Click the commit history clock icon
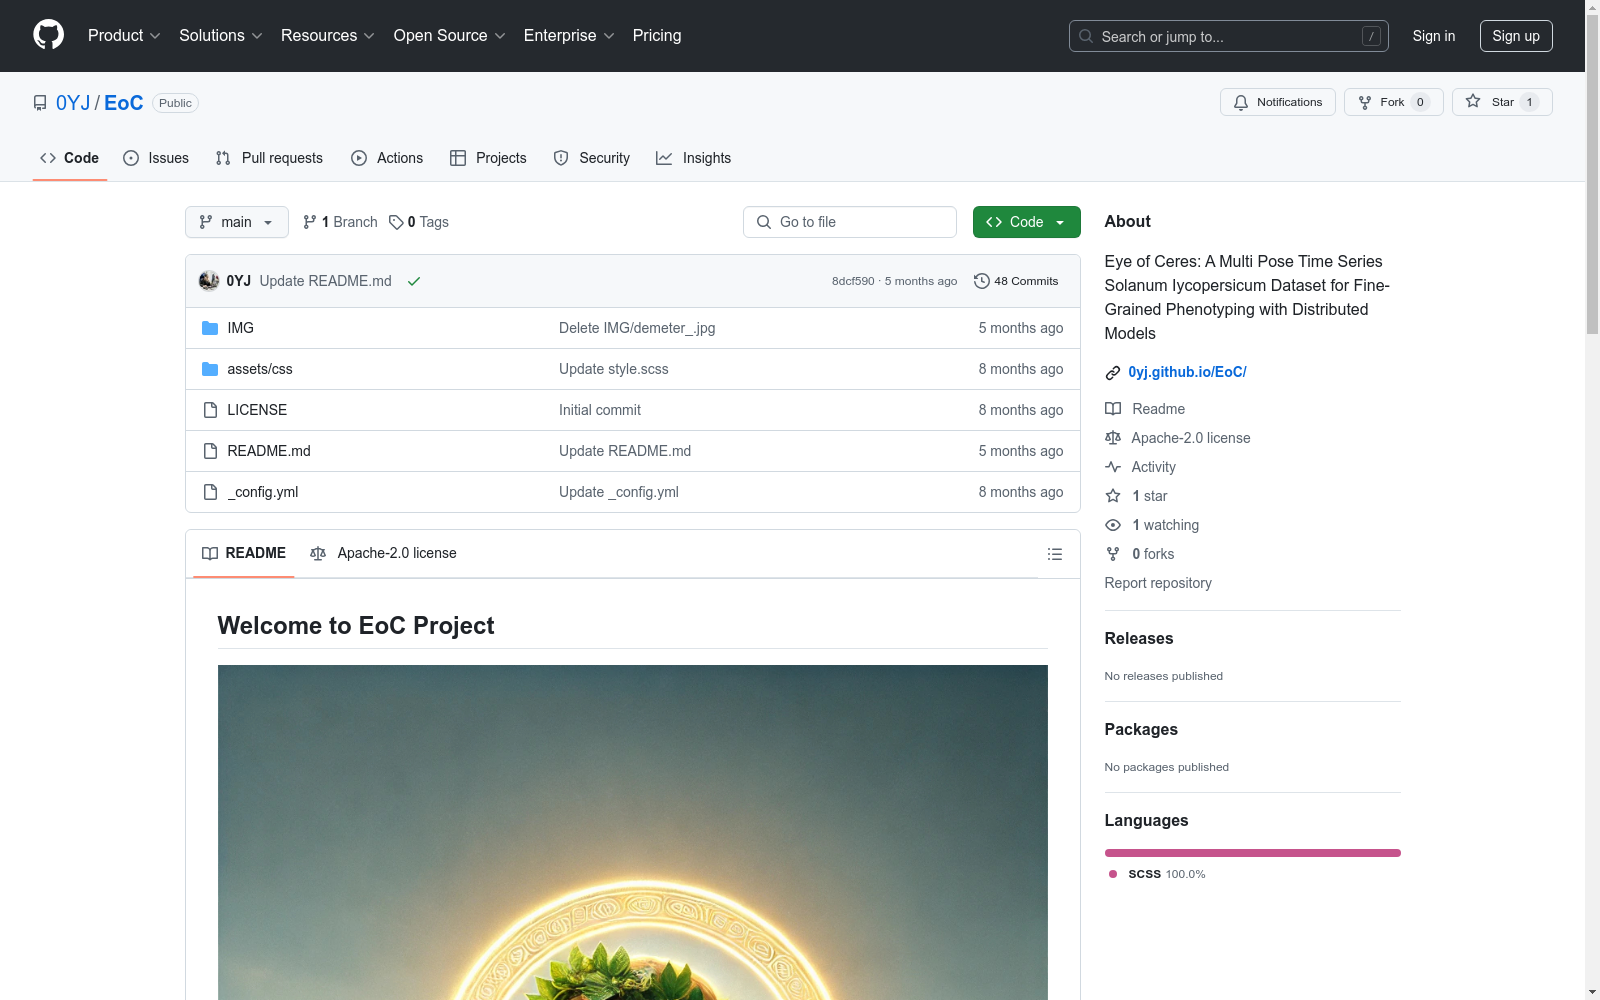 click(982, 281)
